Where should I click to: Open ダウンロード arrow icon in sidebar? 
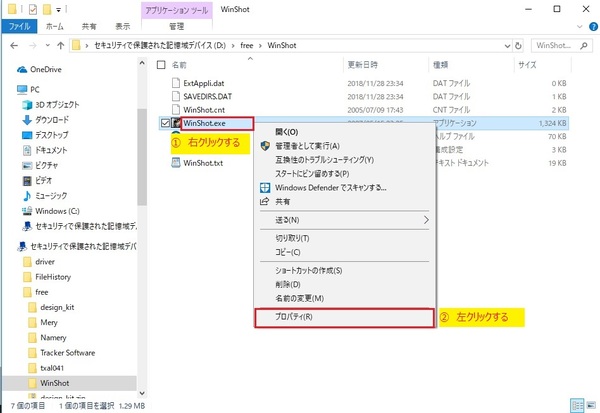[x=27, y=120]
